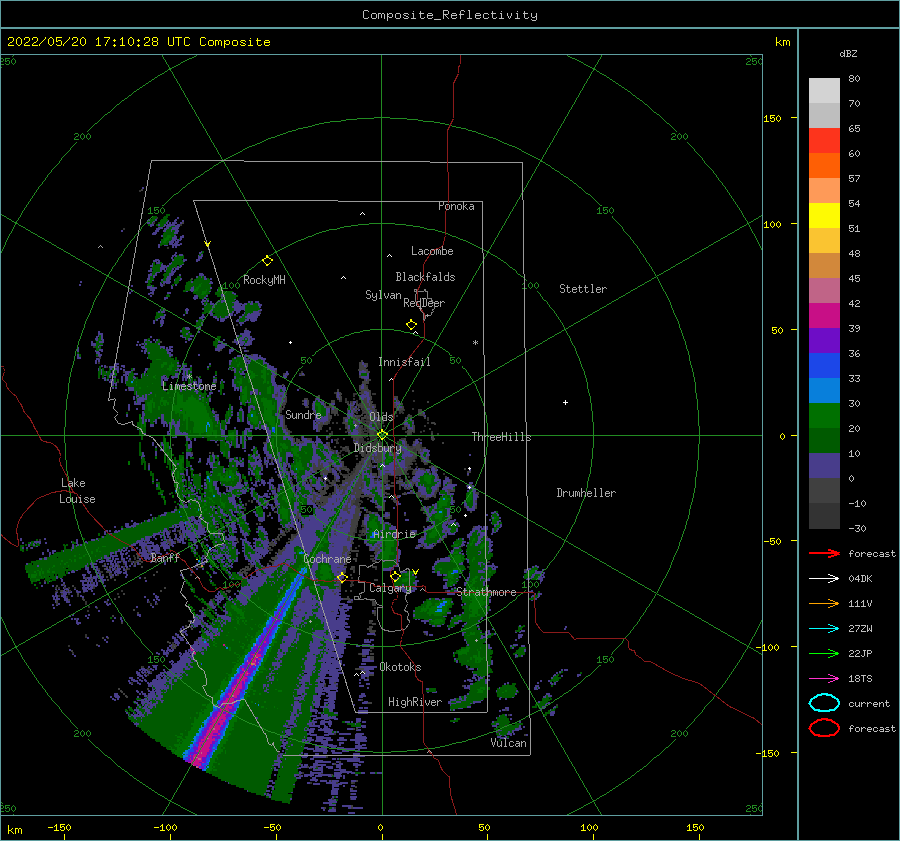Pick the yellow swatch in dBZ legend

(x=824, y=215)
